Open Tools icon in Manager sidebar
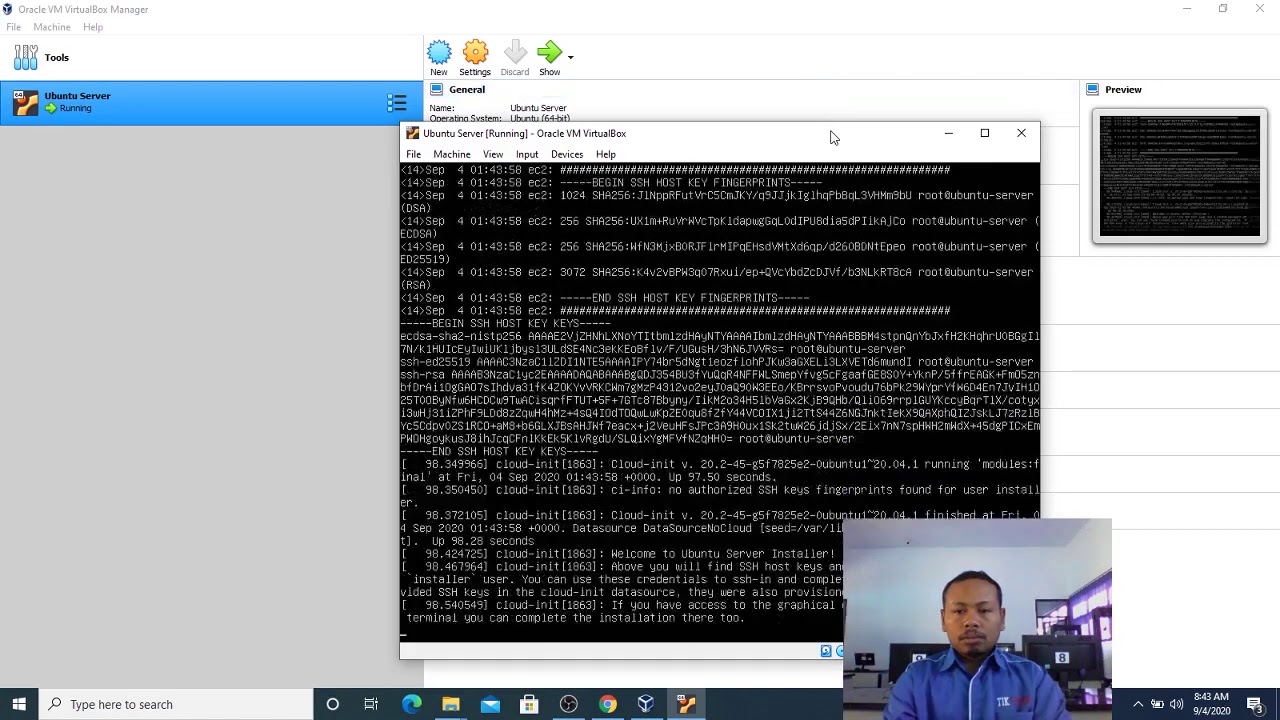The width and height of the screenshot is (1280, 720). (26, 57)
